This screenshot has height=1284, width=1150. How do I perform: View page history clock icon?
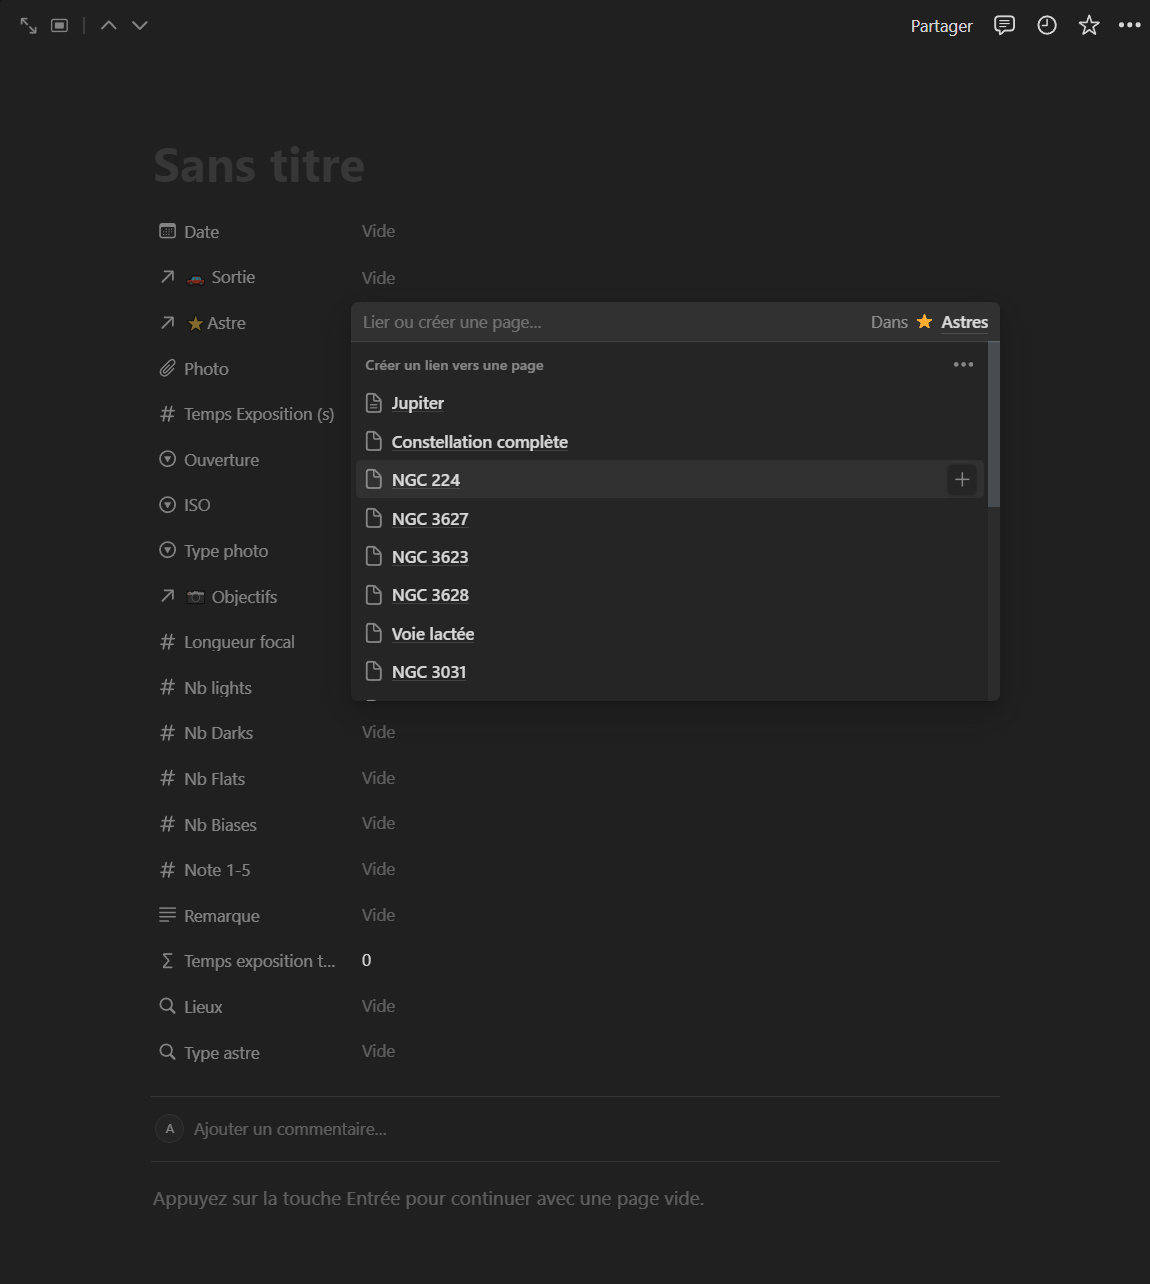(1047, 26)
